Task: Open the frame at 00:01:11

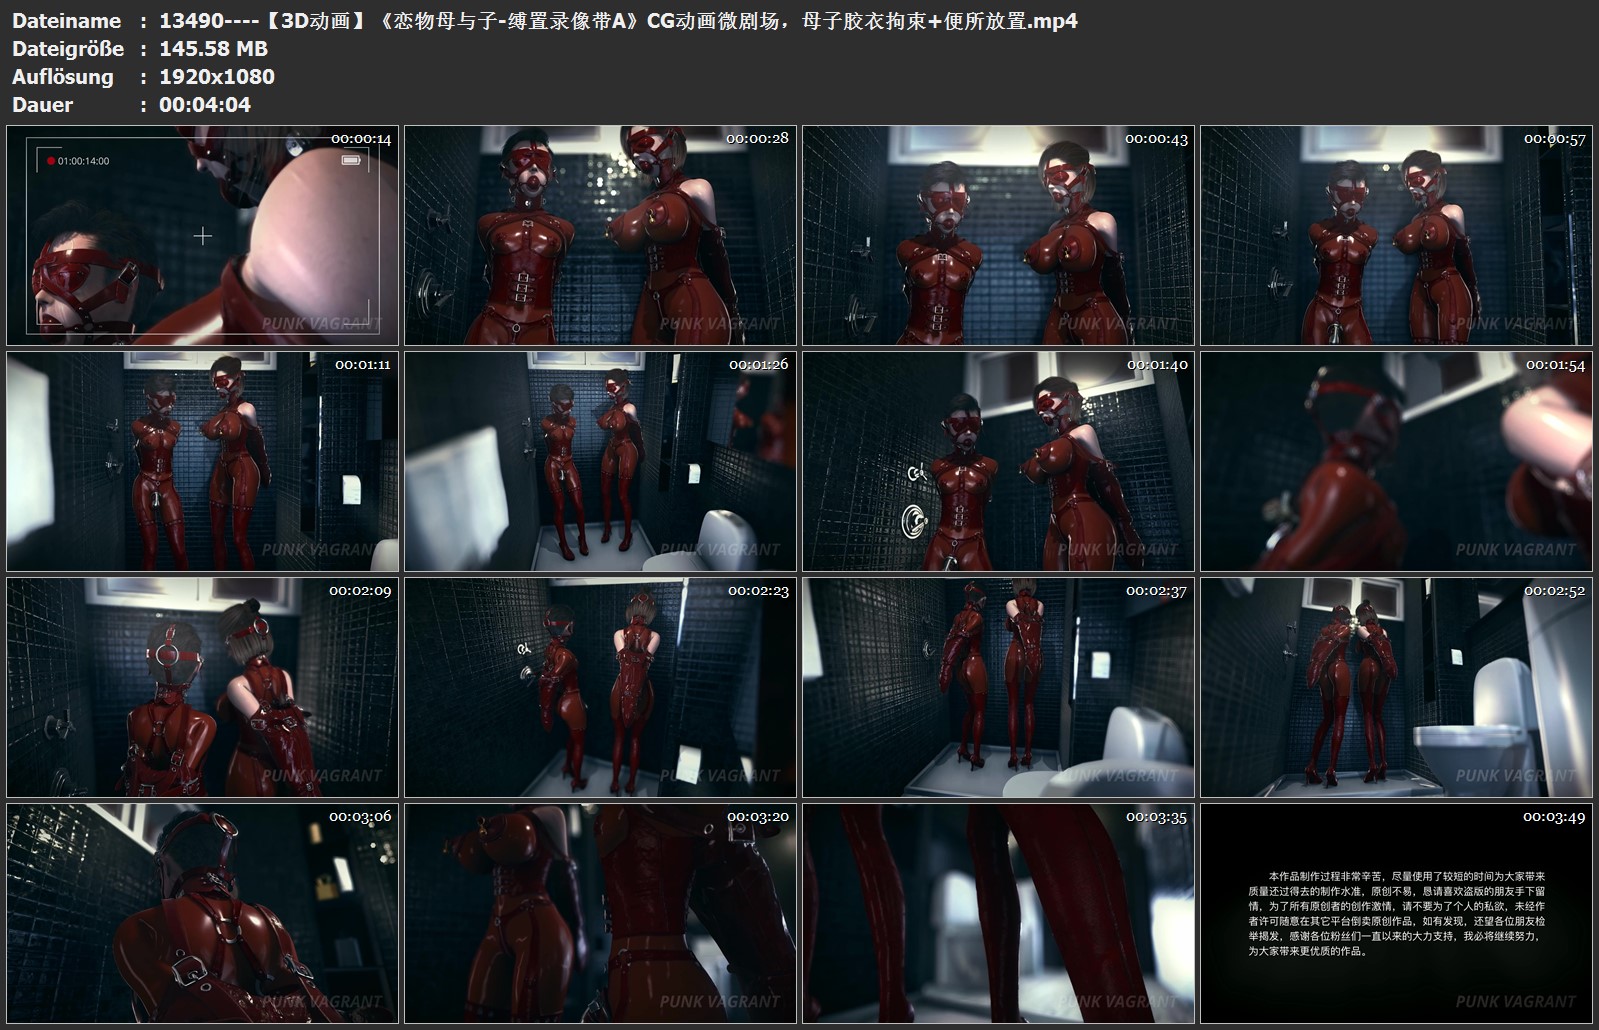Action: click(x=202, y=462)
